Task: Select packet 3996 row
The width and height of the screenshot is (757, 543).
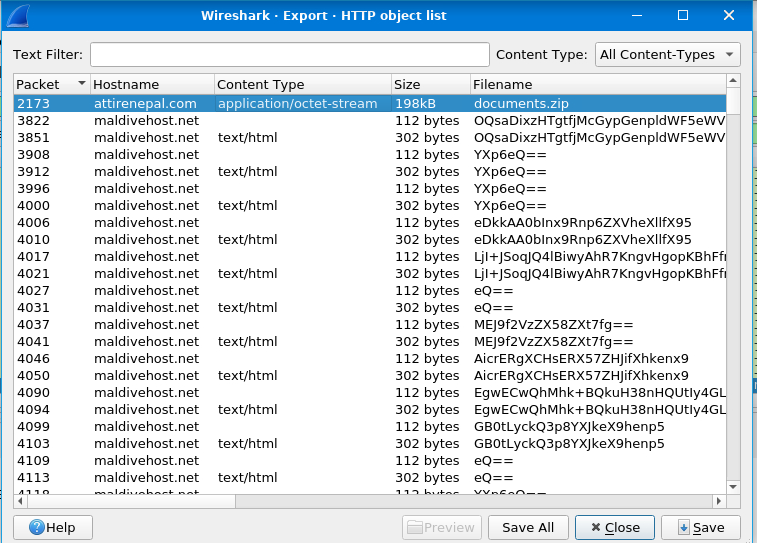Action: [370, 189]
